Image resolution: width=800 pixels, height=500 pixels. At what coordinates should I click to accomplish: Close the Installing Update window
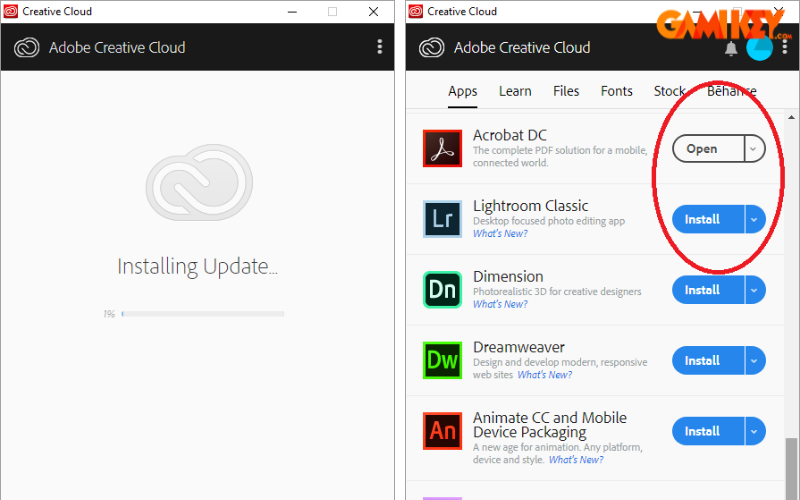pos(373,11)
